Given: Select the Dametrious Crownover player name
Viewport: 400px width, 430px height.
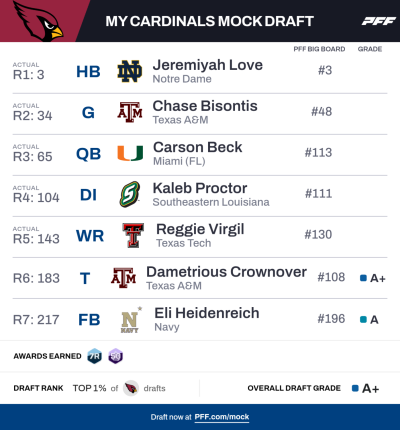Looking at the screenshot, I should (226, 272).
